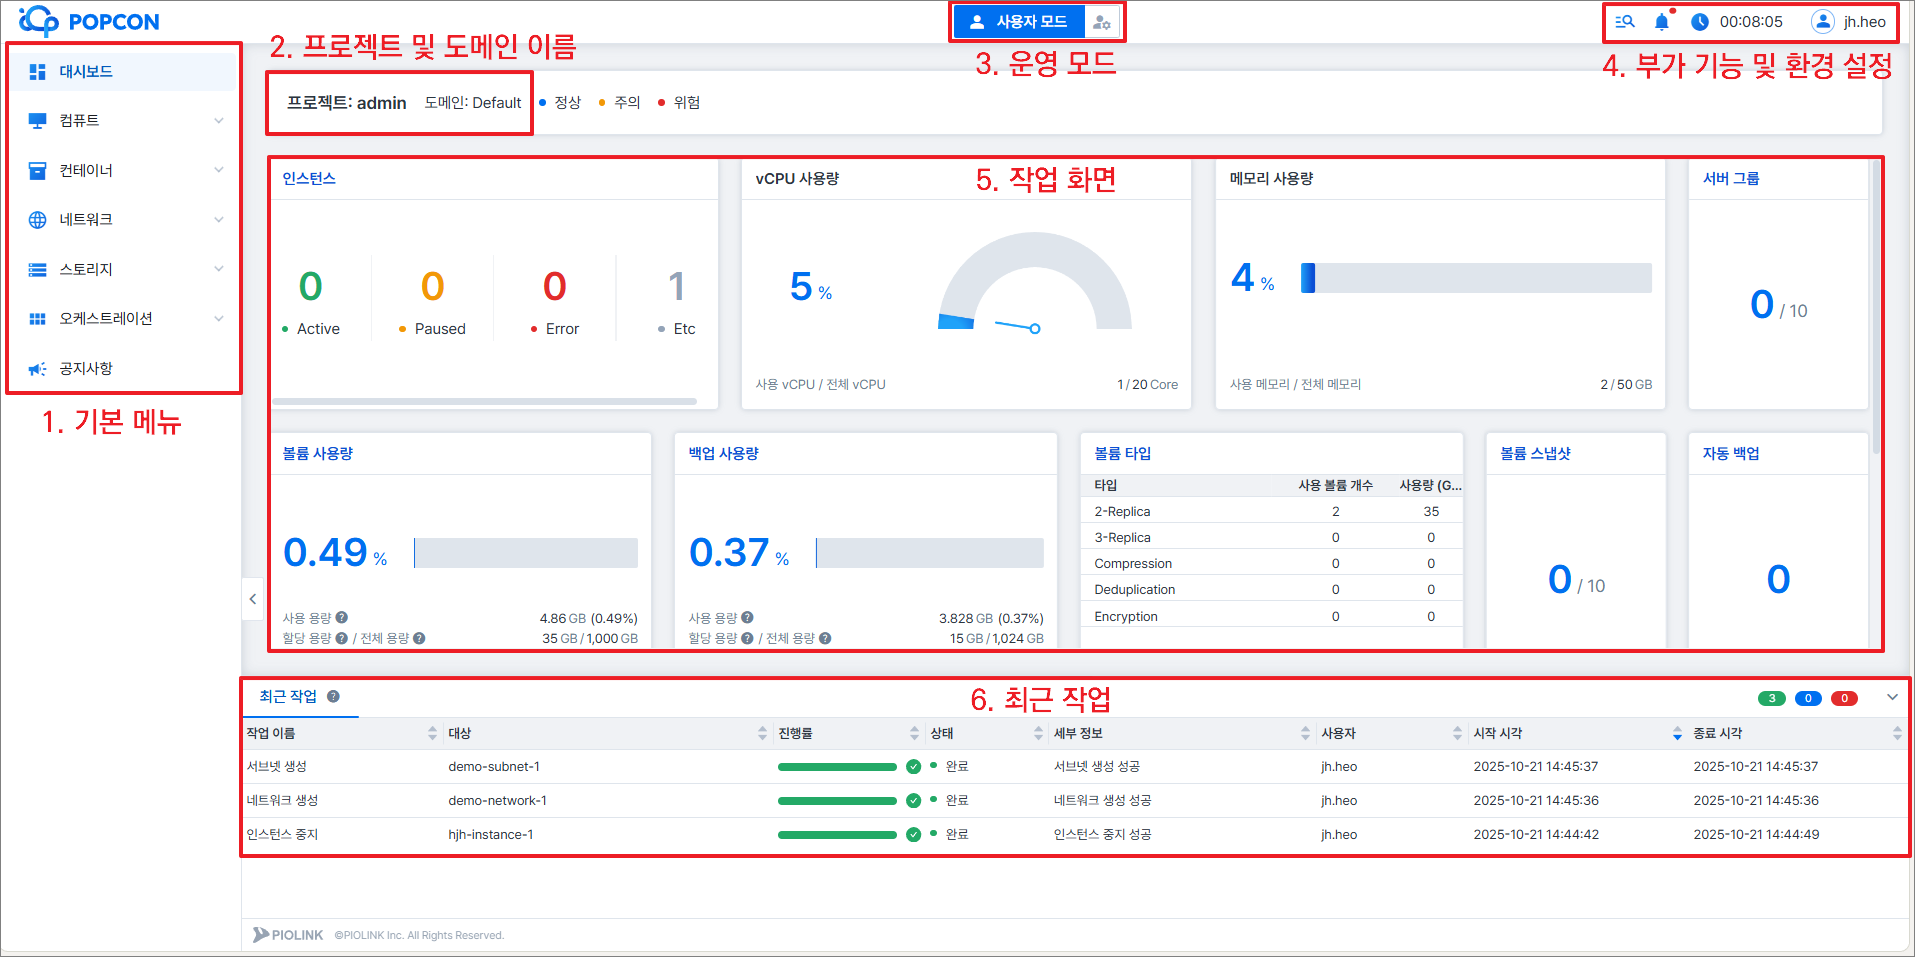Open the 서버 그룹 card link

pyautogui.click(x=1731, y=179)
